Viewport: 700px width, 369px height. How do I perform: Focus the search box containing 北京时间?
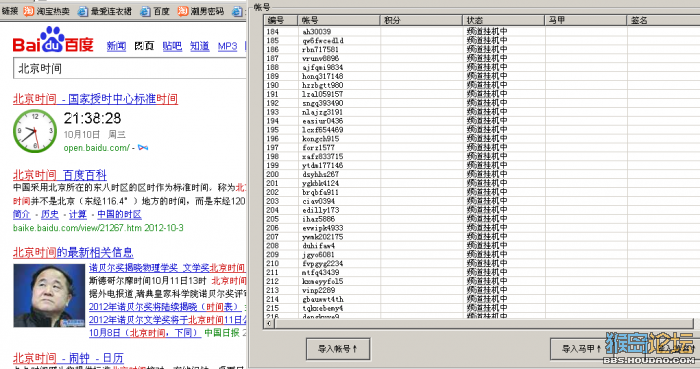tap(129, 69)
